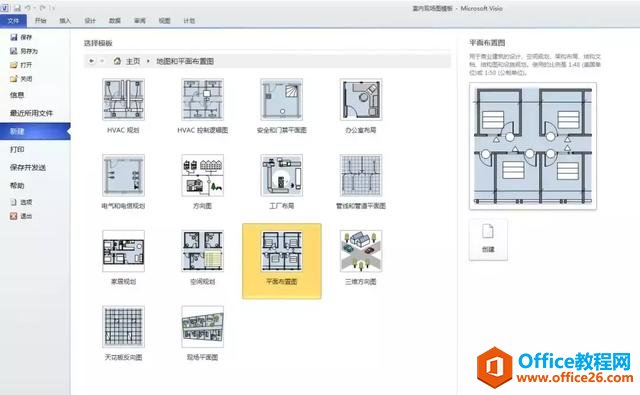Go back with the breadcrumb back arrow

pyautogui.click(x=91, y=61)
